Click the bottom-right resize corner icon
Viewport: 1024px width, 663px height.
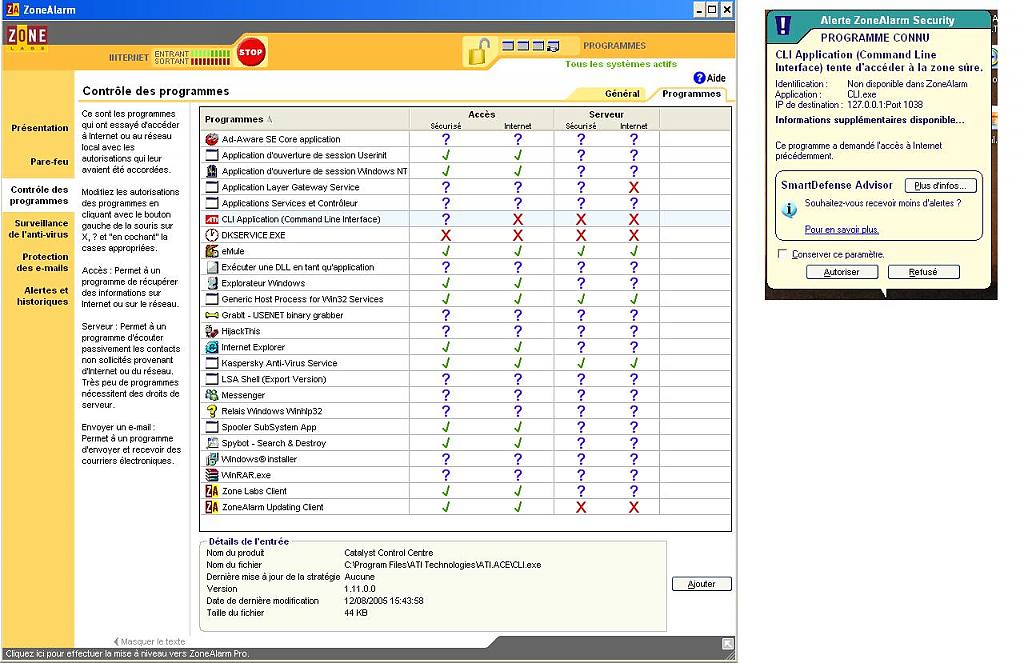727,644
